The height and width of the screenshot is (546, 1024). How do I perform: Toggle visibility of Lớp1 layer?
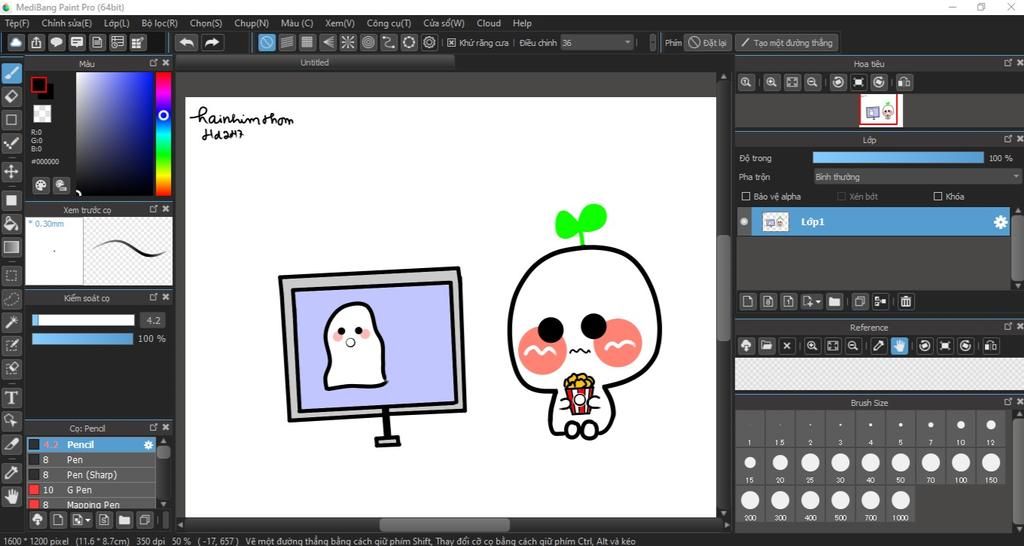pos(744,222)
